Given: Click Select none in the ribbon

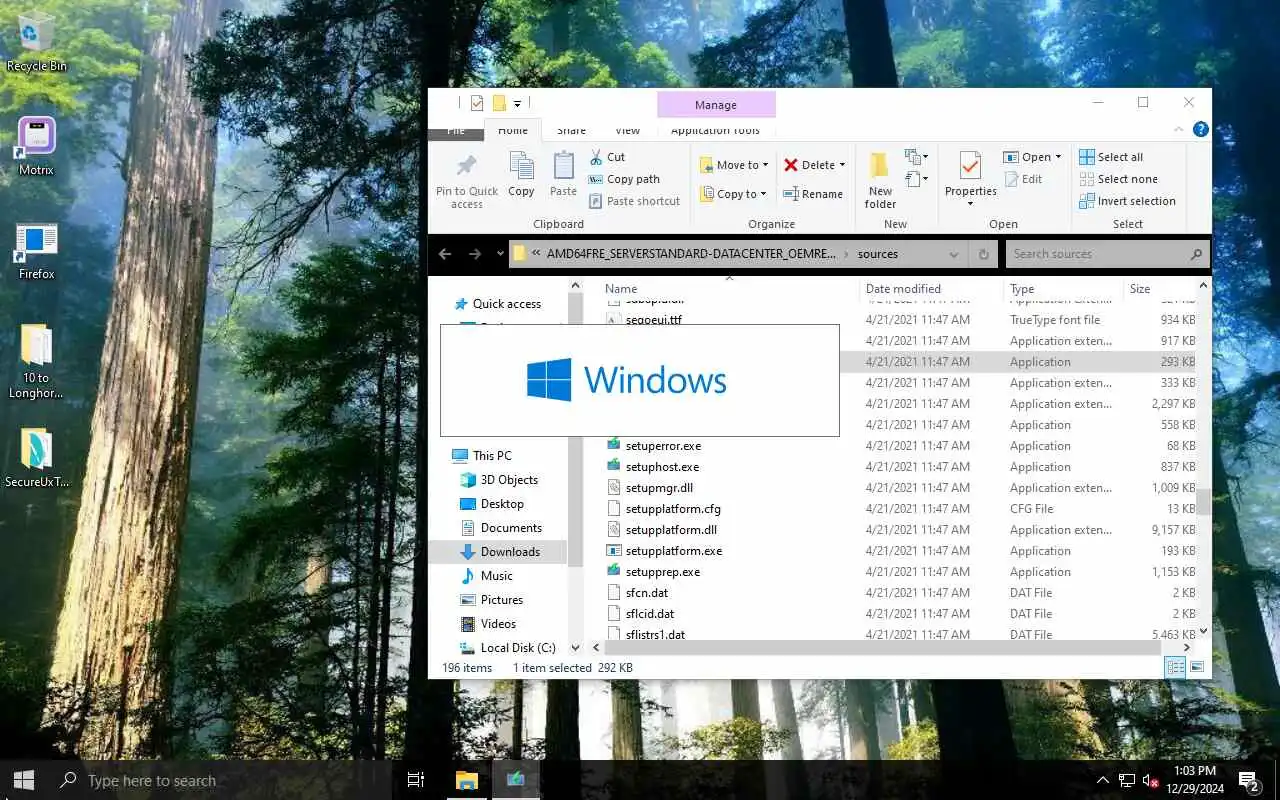Looking at the screenshot, I should click(x=1118, y=179).
